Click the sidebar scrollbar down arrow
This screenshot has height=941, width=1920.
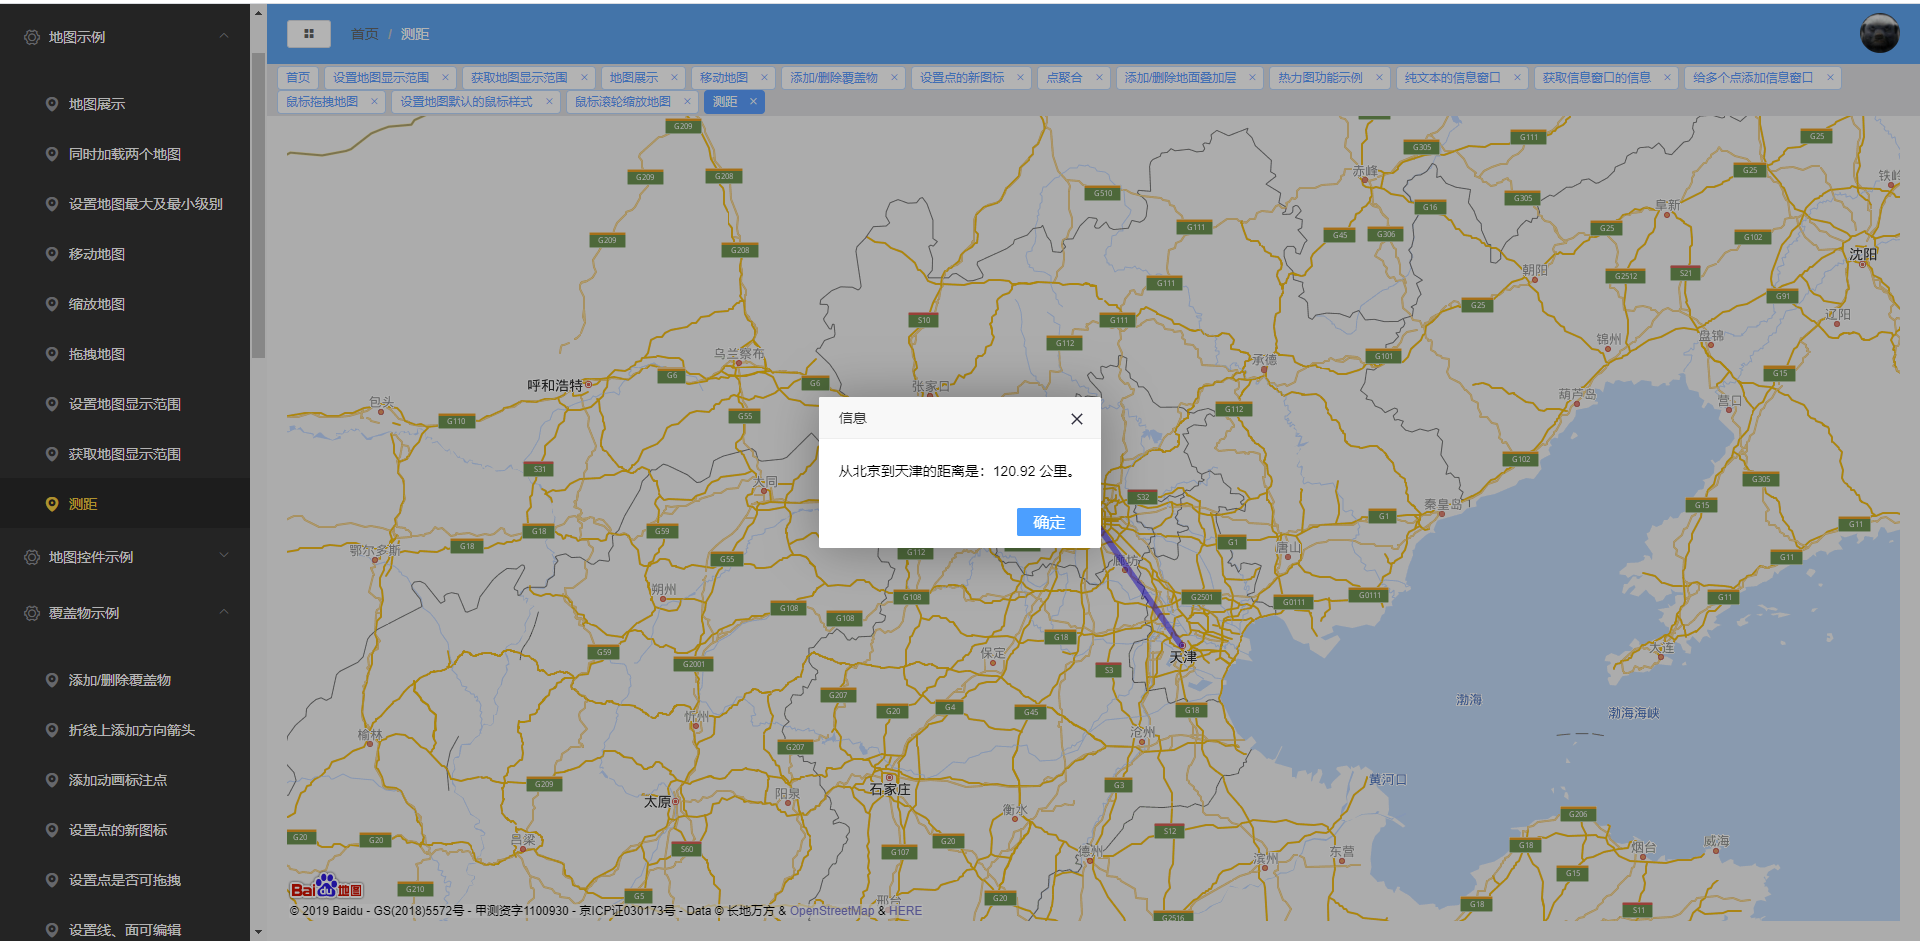pos(258,932)
